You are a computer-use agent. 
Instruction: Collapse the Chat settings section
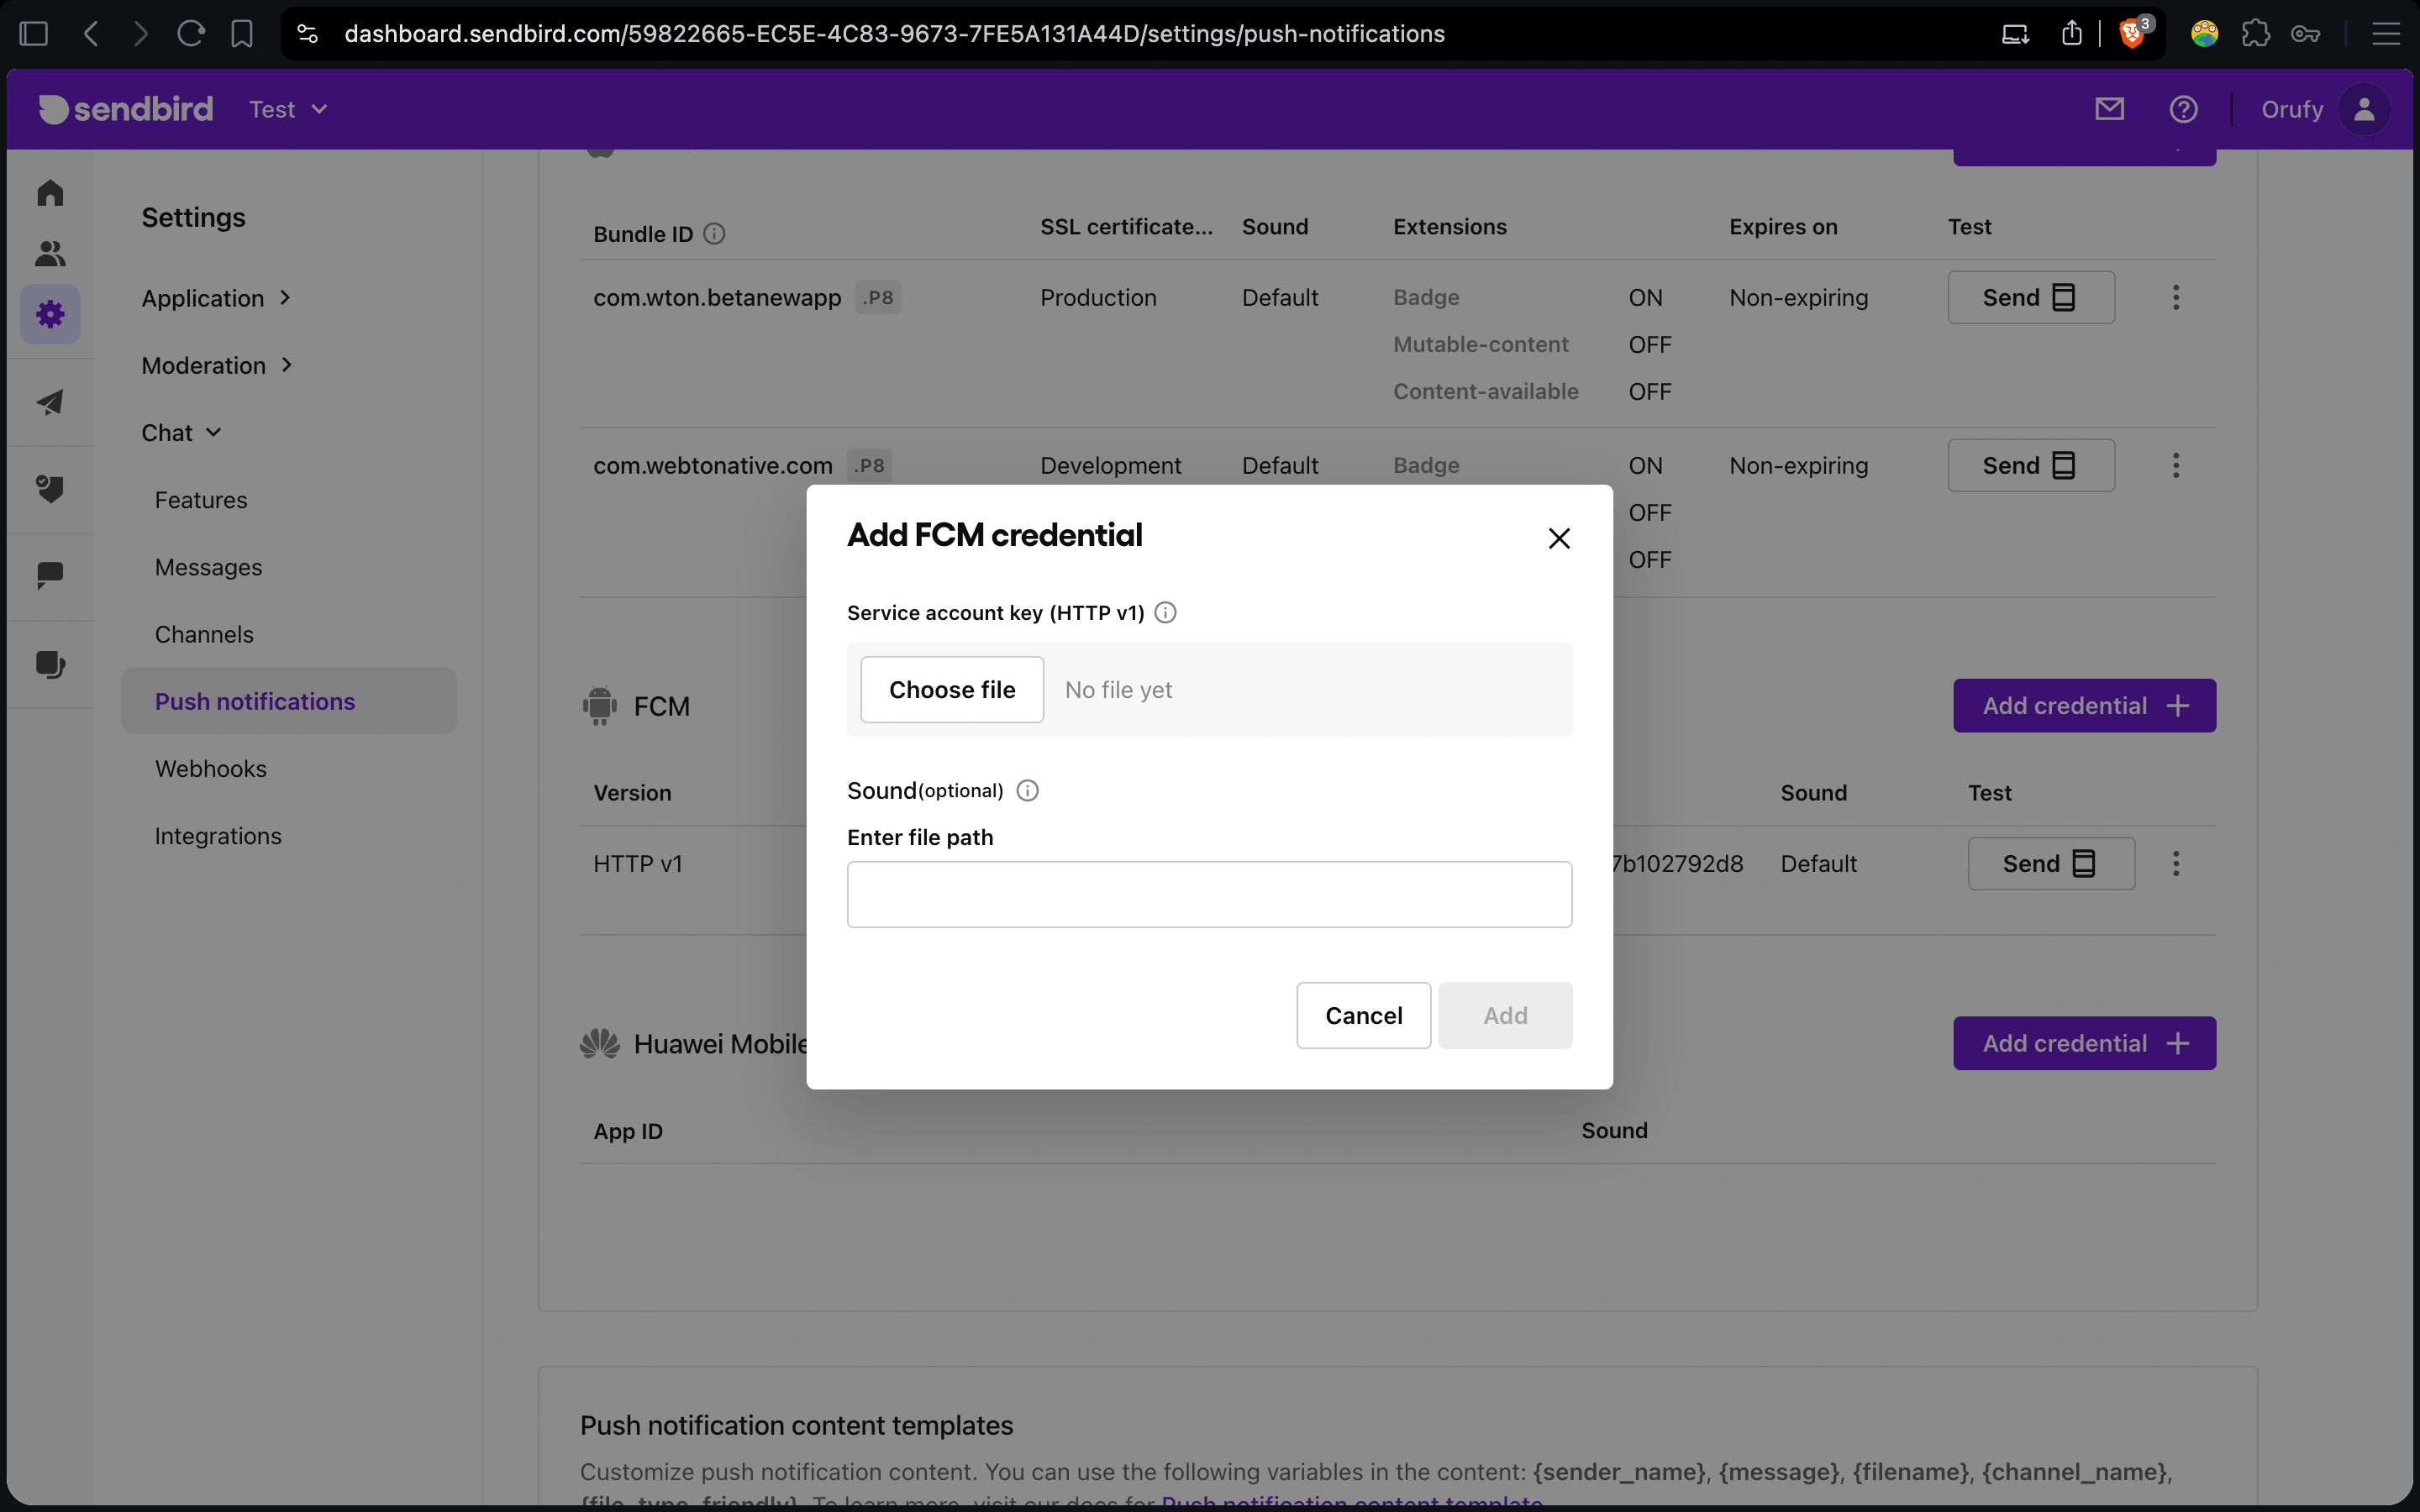click(x=182, y=433)
